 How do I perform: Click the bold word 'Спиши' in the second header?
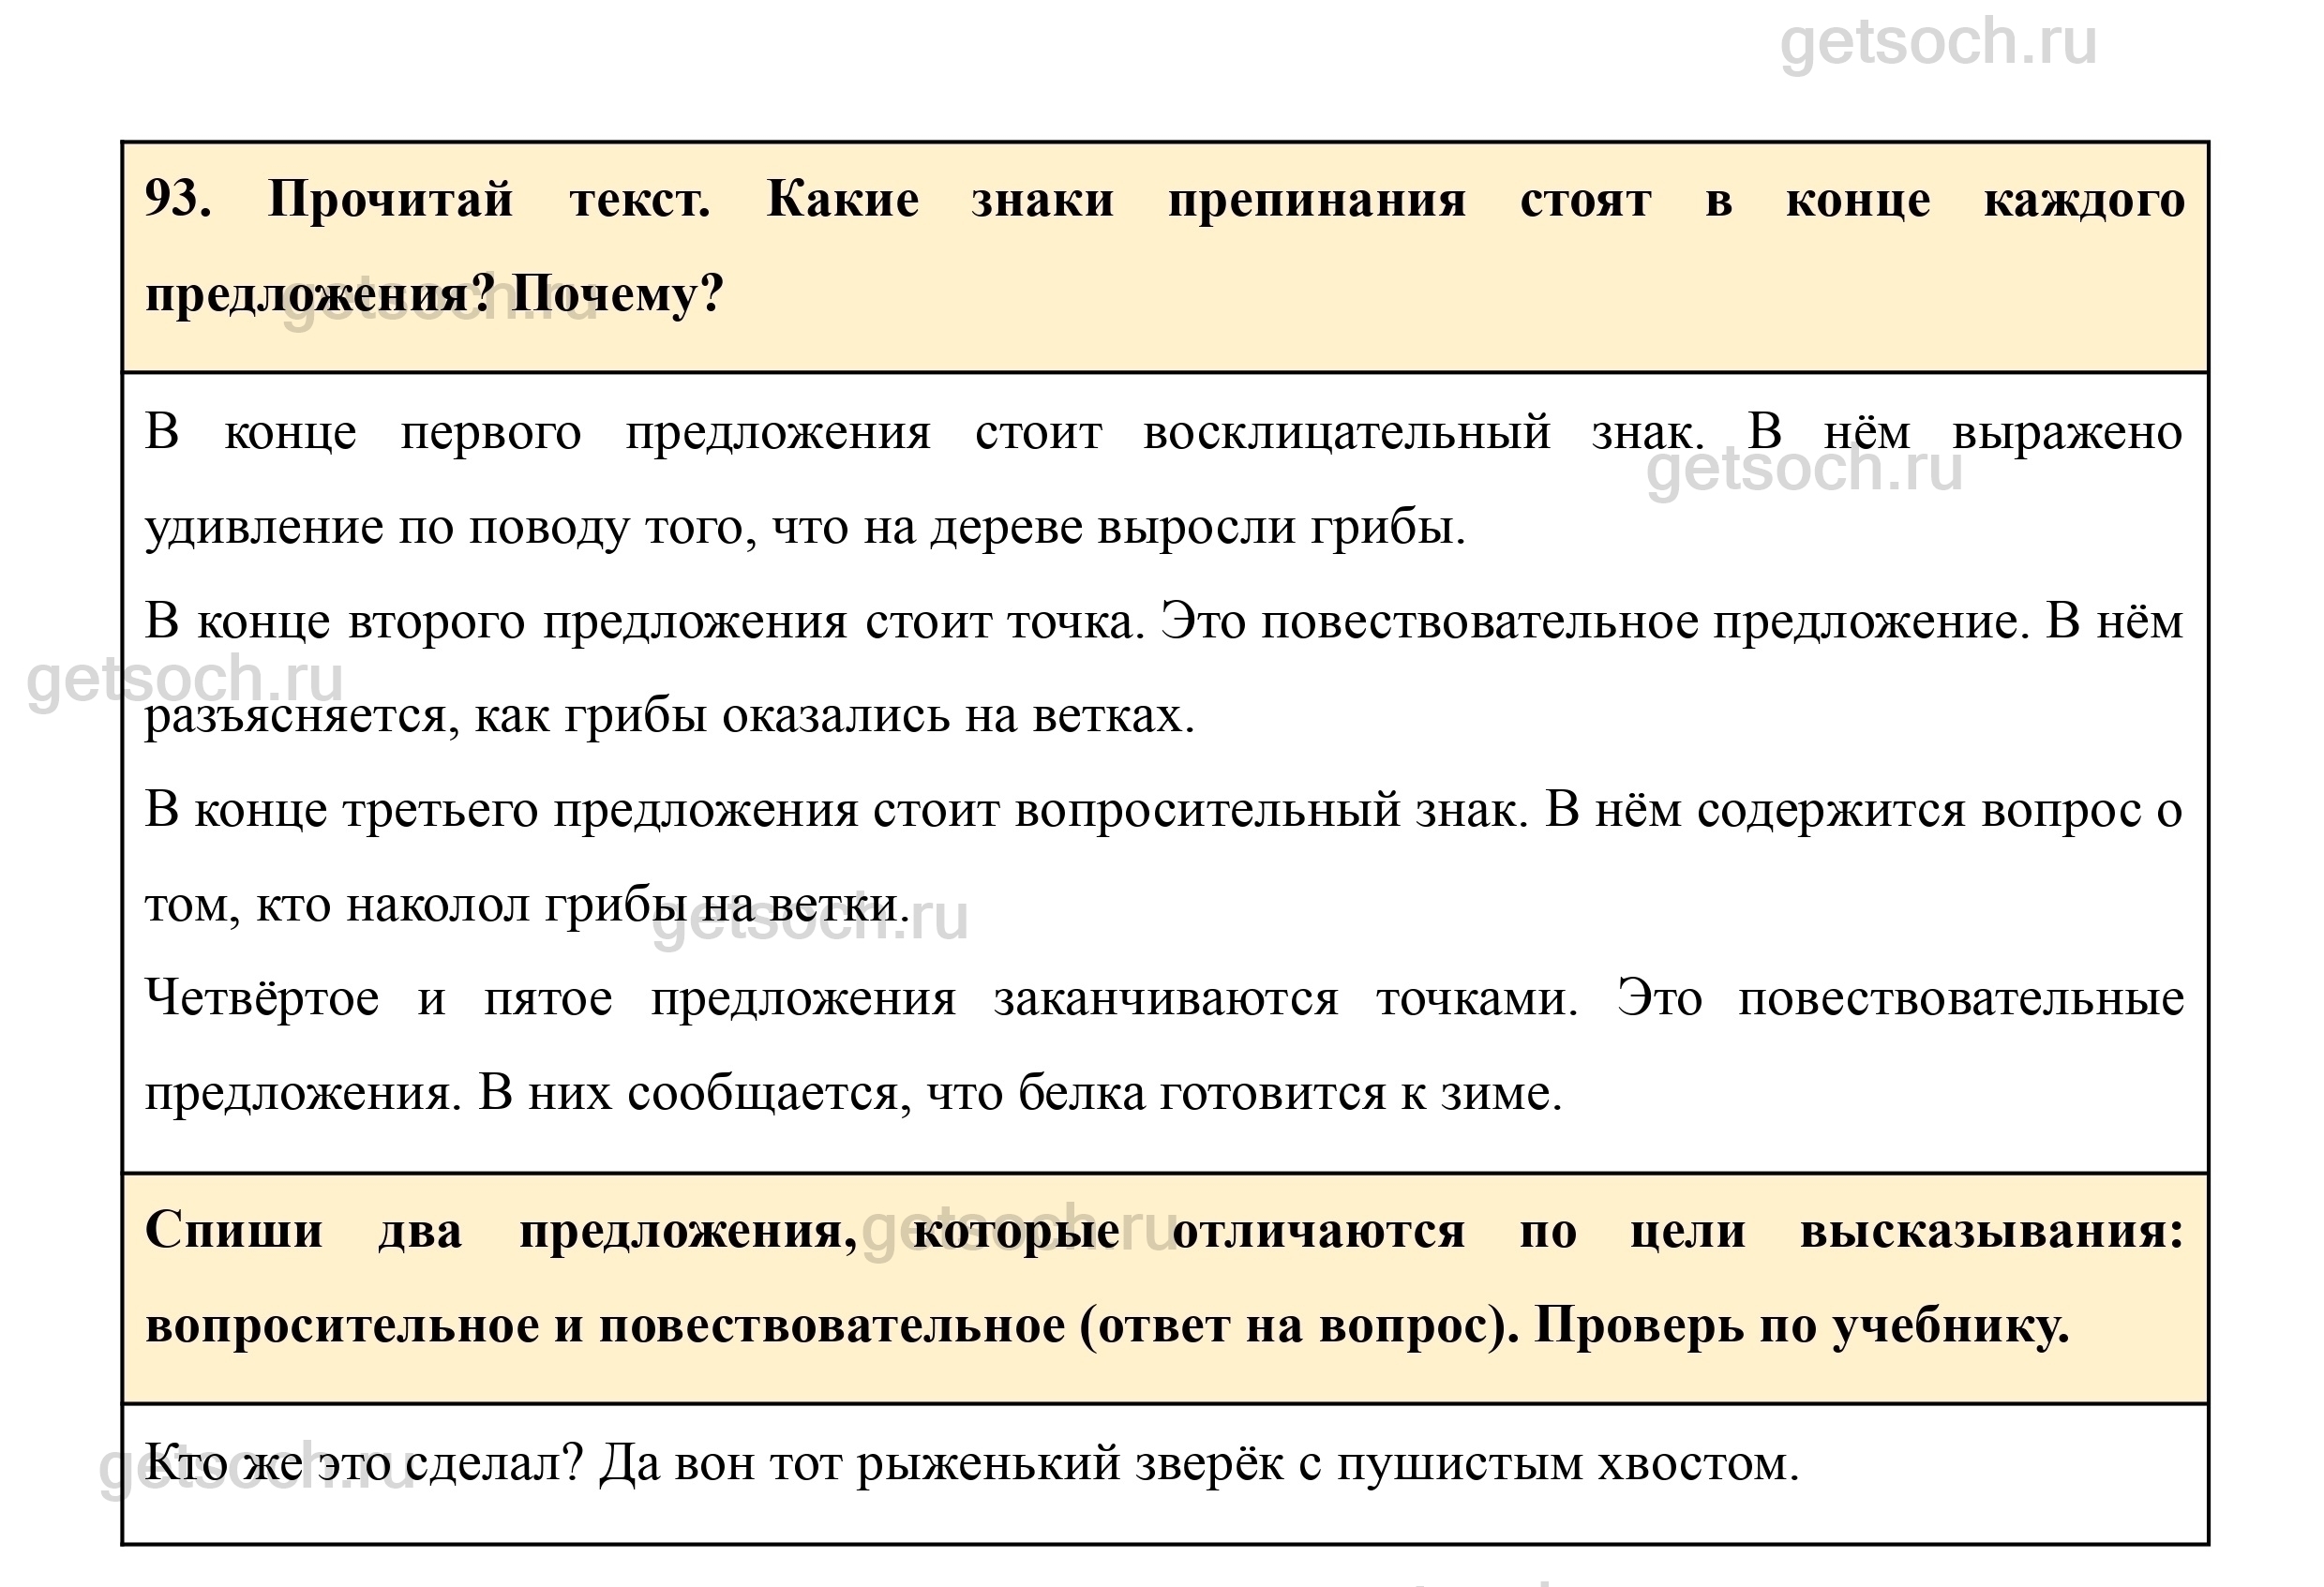click(234, 1230)
